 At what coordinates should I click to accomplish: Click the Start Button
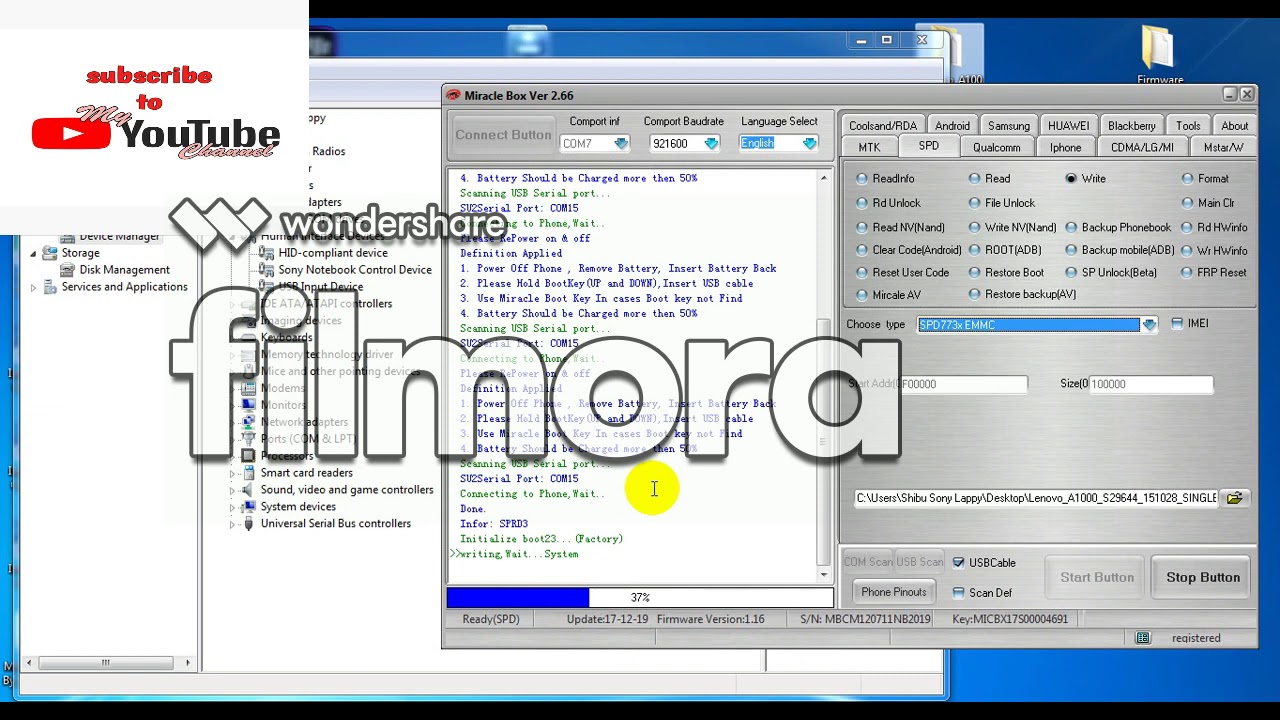(1097, 577)
